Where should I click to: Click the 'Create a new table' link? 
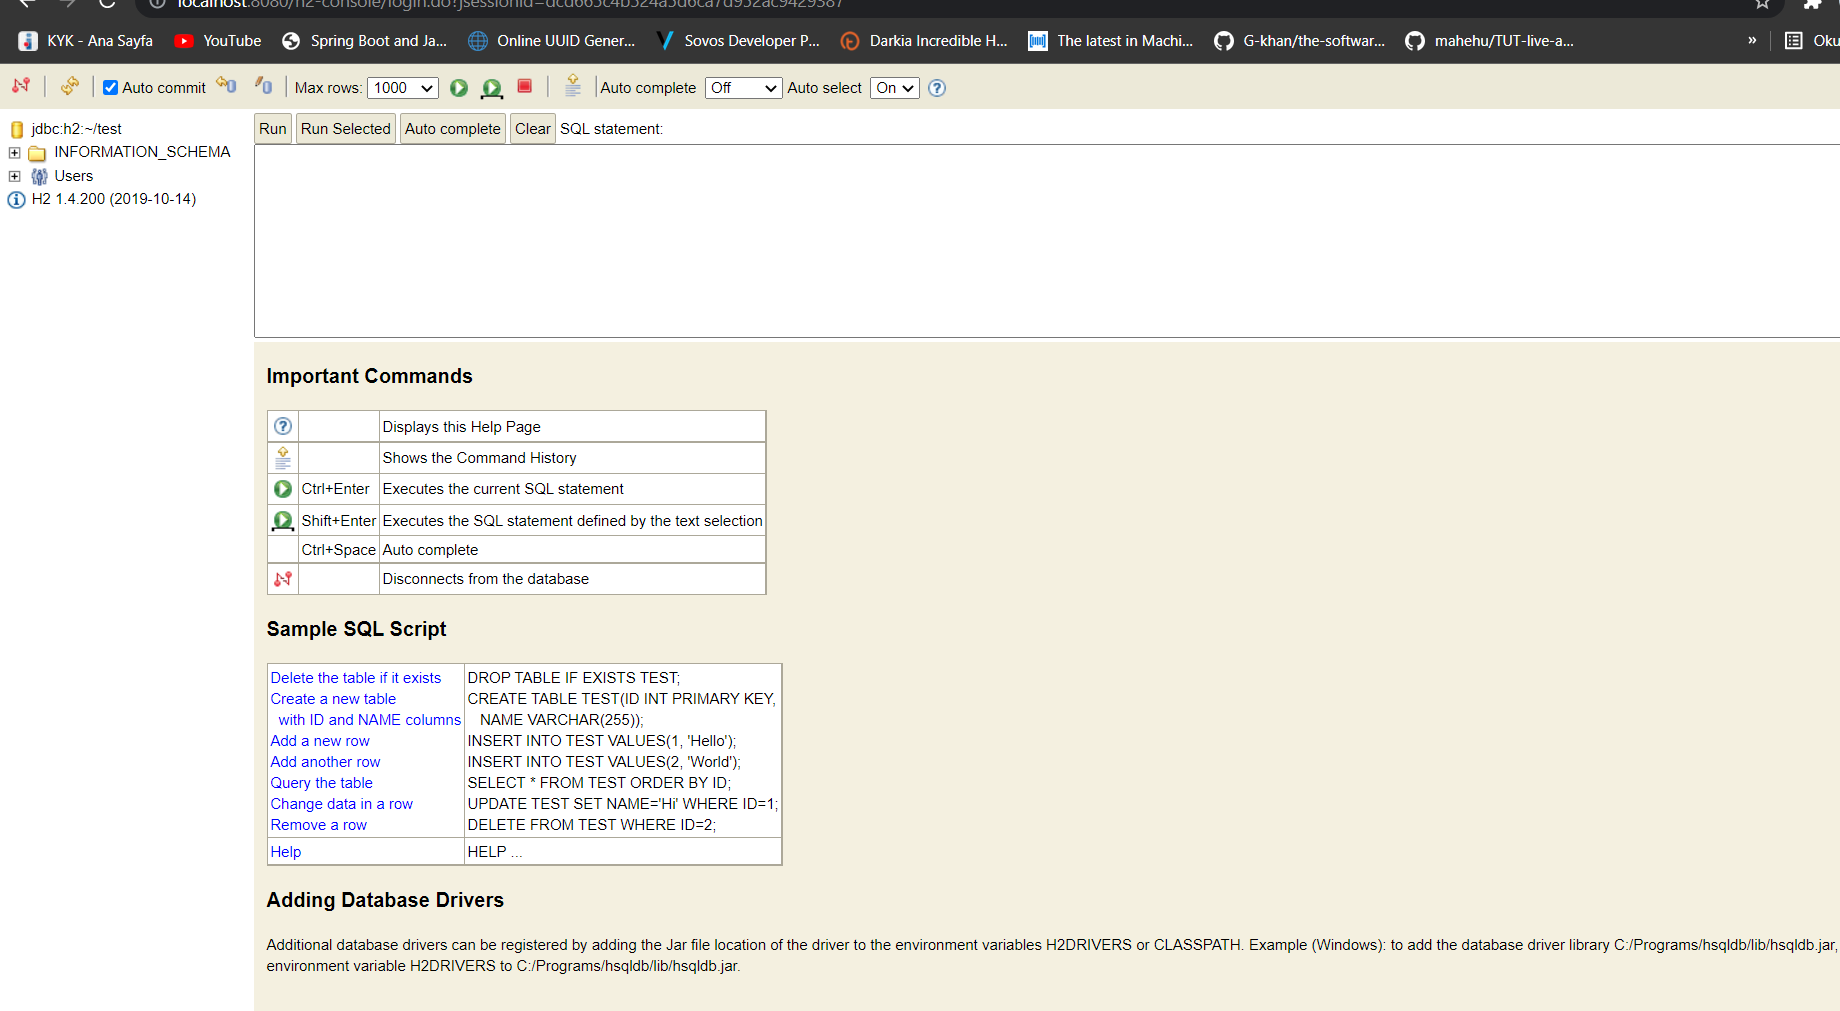(x=333, y=698)
